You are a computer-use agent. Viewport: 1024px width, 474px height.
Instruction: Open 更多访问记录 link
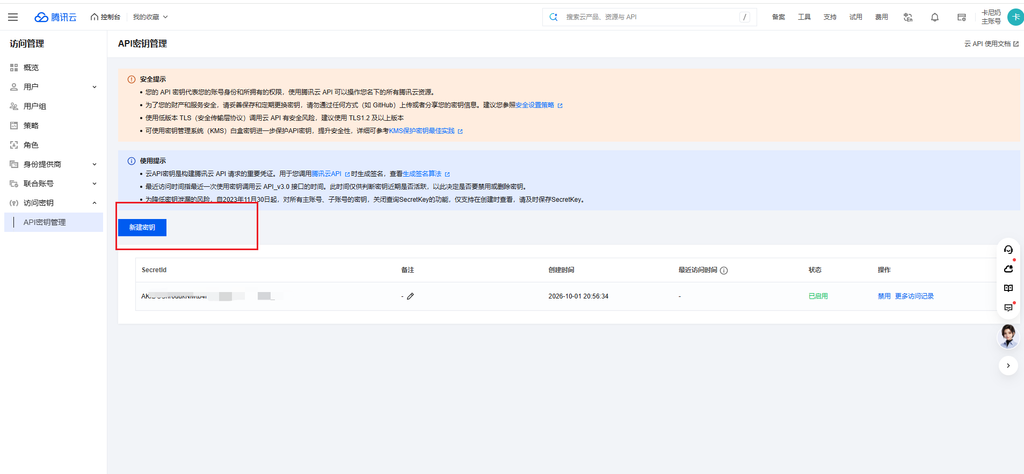[914, 296]
